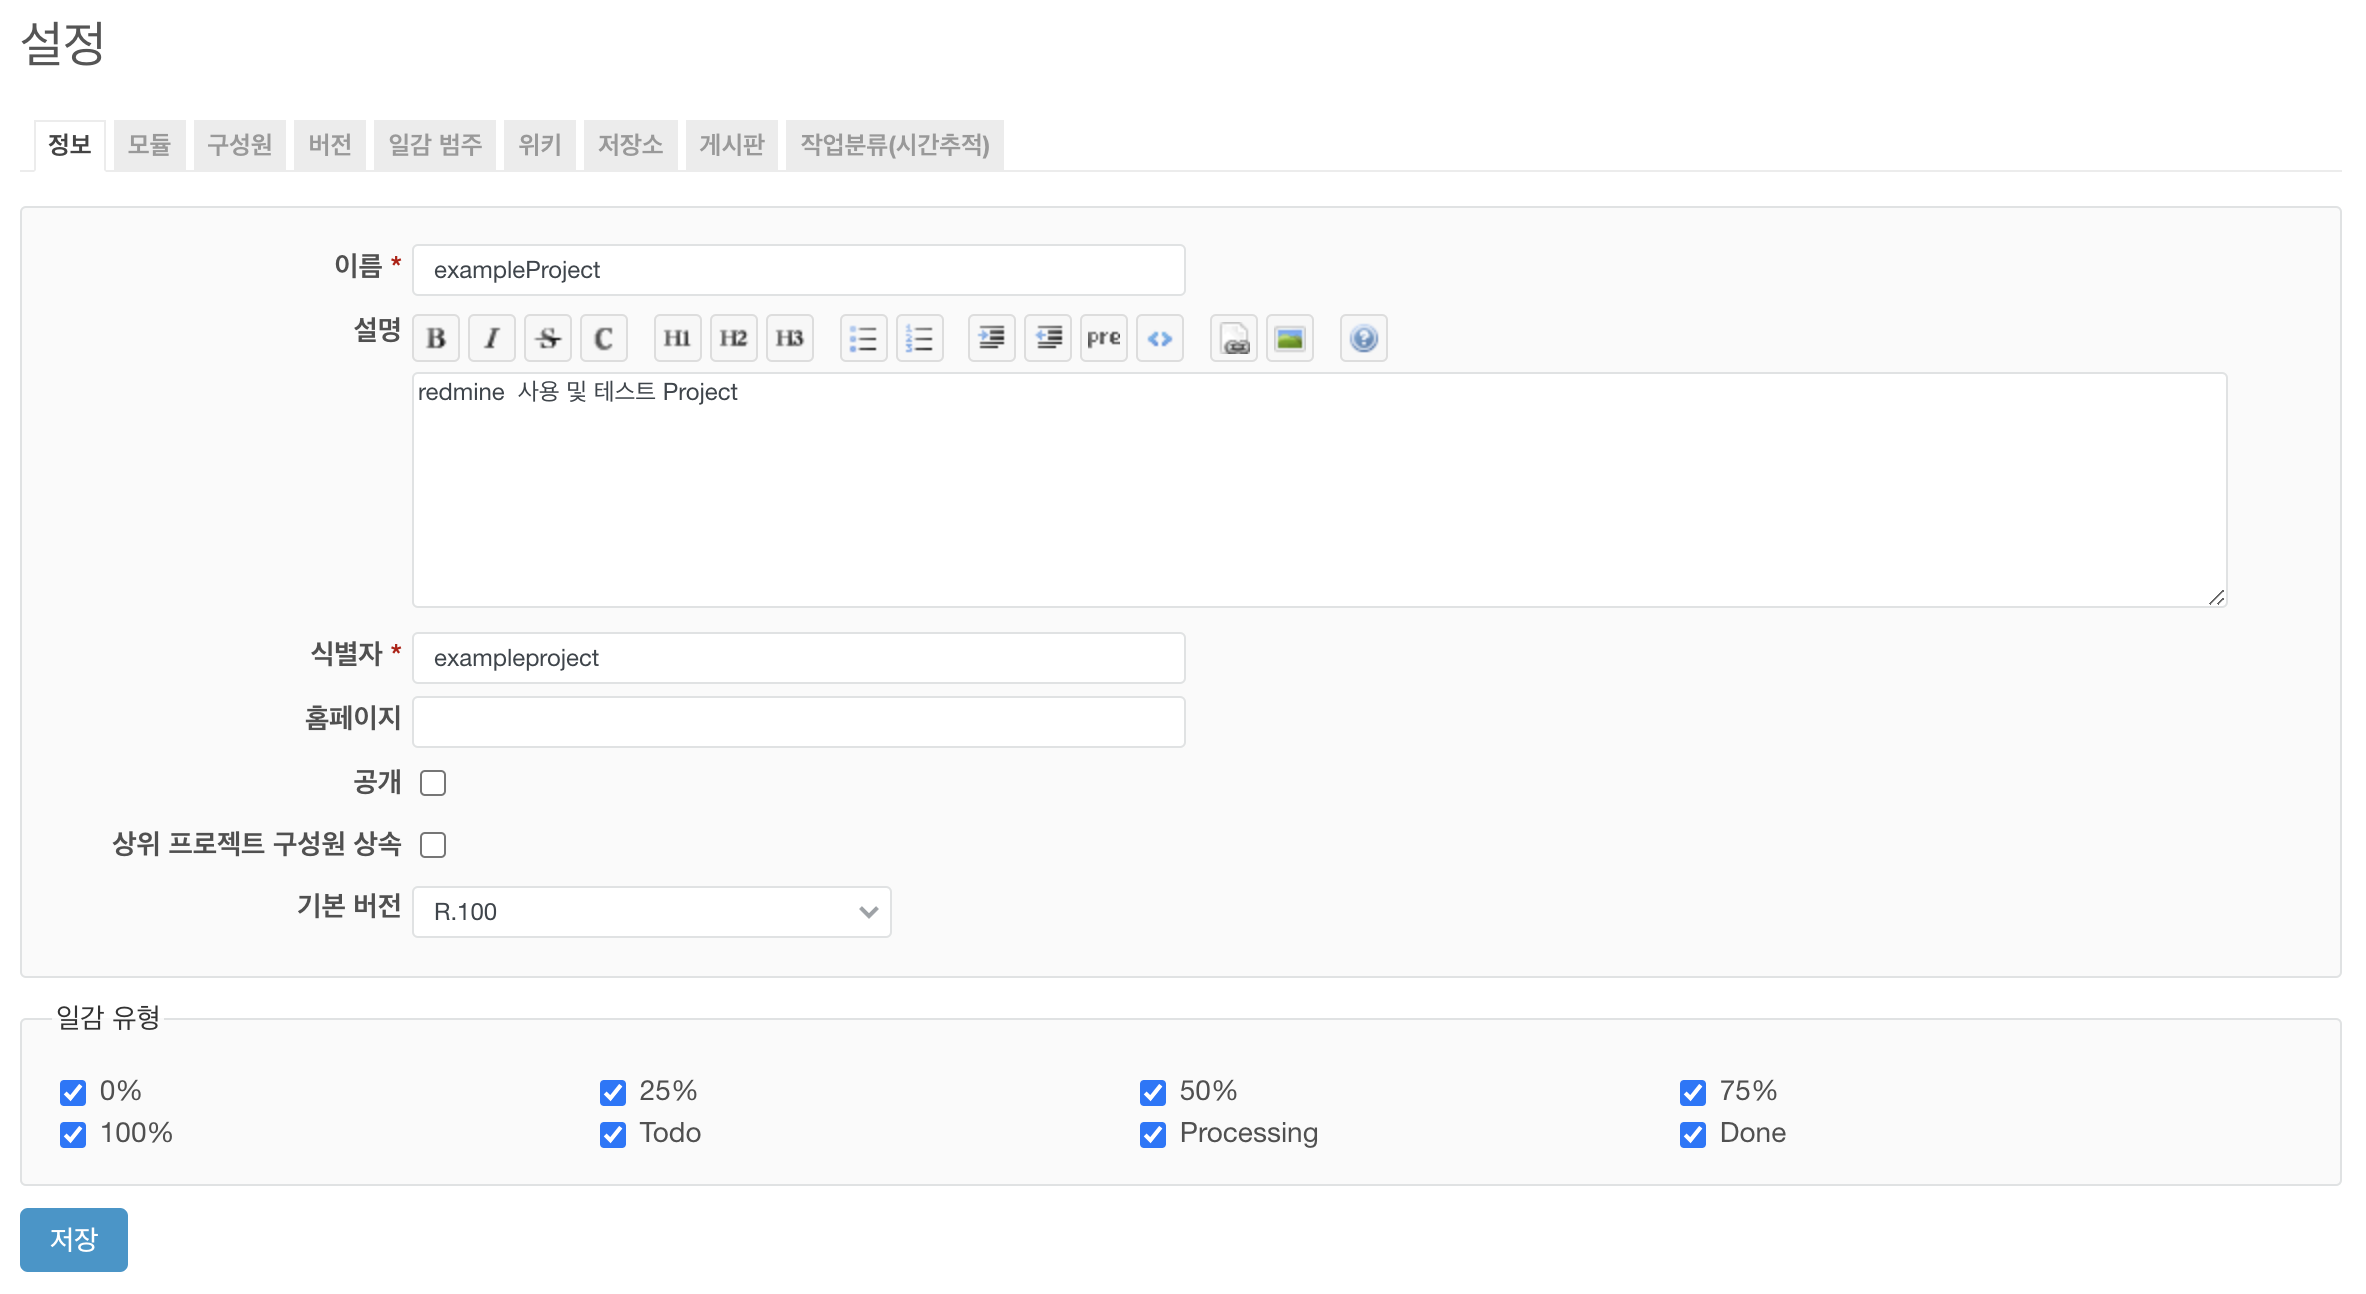Apply bold formatting in description toolbar
The width and height of the screenshot is (2366, 1294).
(x=436, y=338)
